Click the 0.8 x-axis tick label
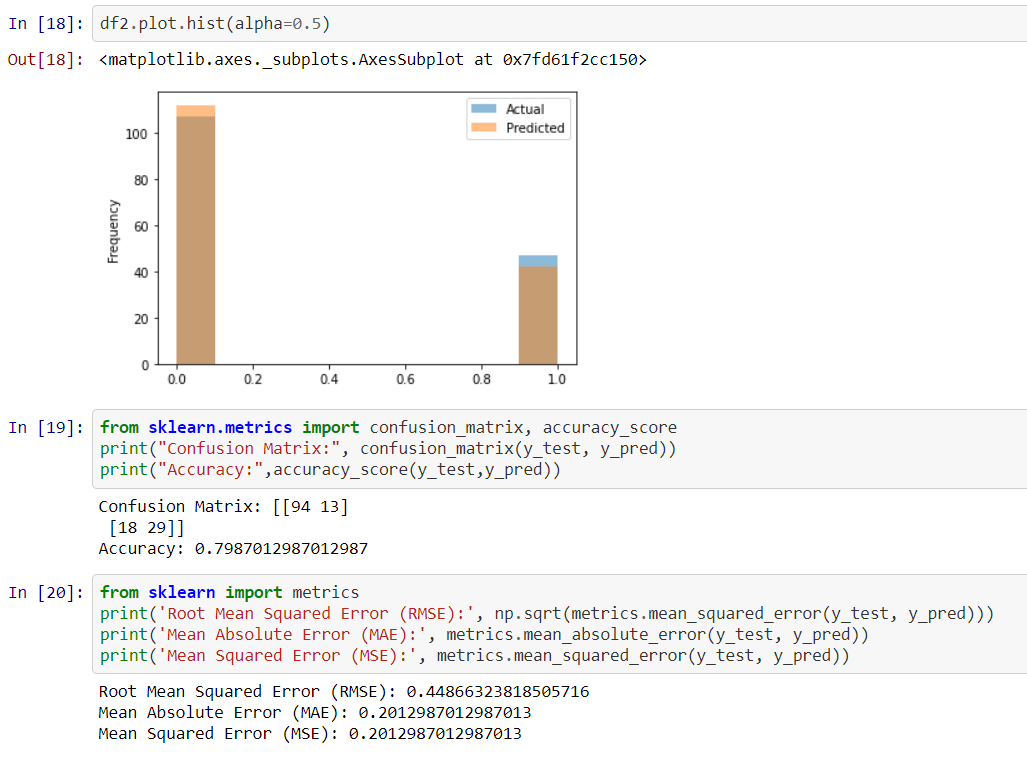 [482, 379]
